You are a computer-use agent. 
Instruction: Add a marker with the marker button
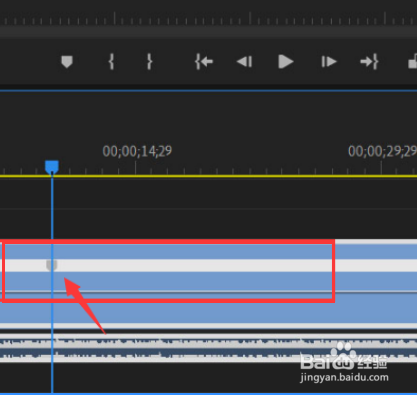tap(67, 62)
